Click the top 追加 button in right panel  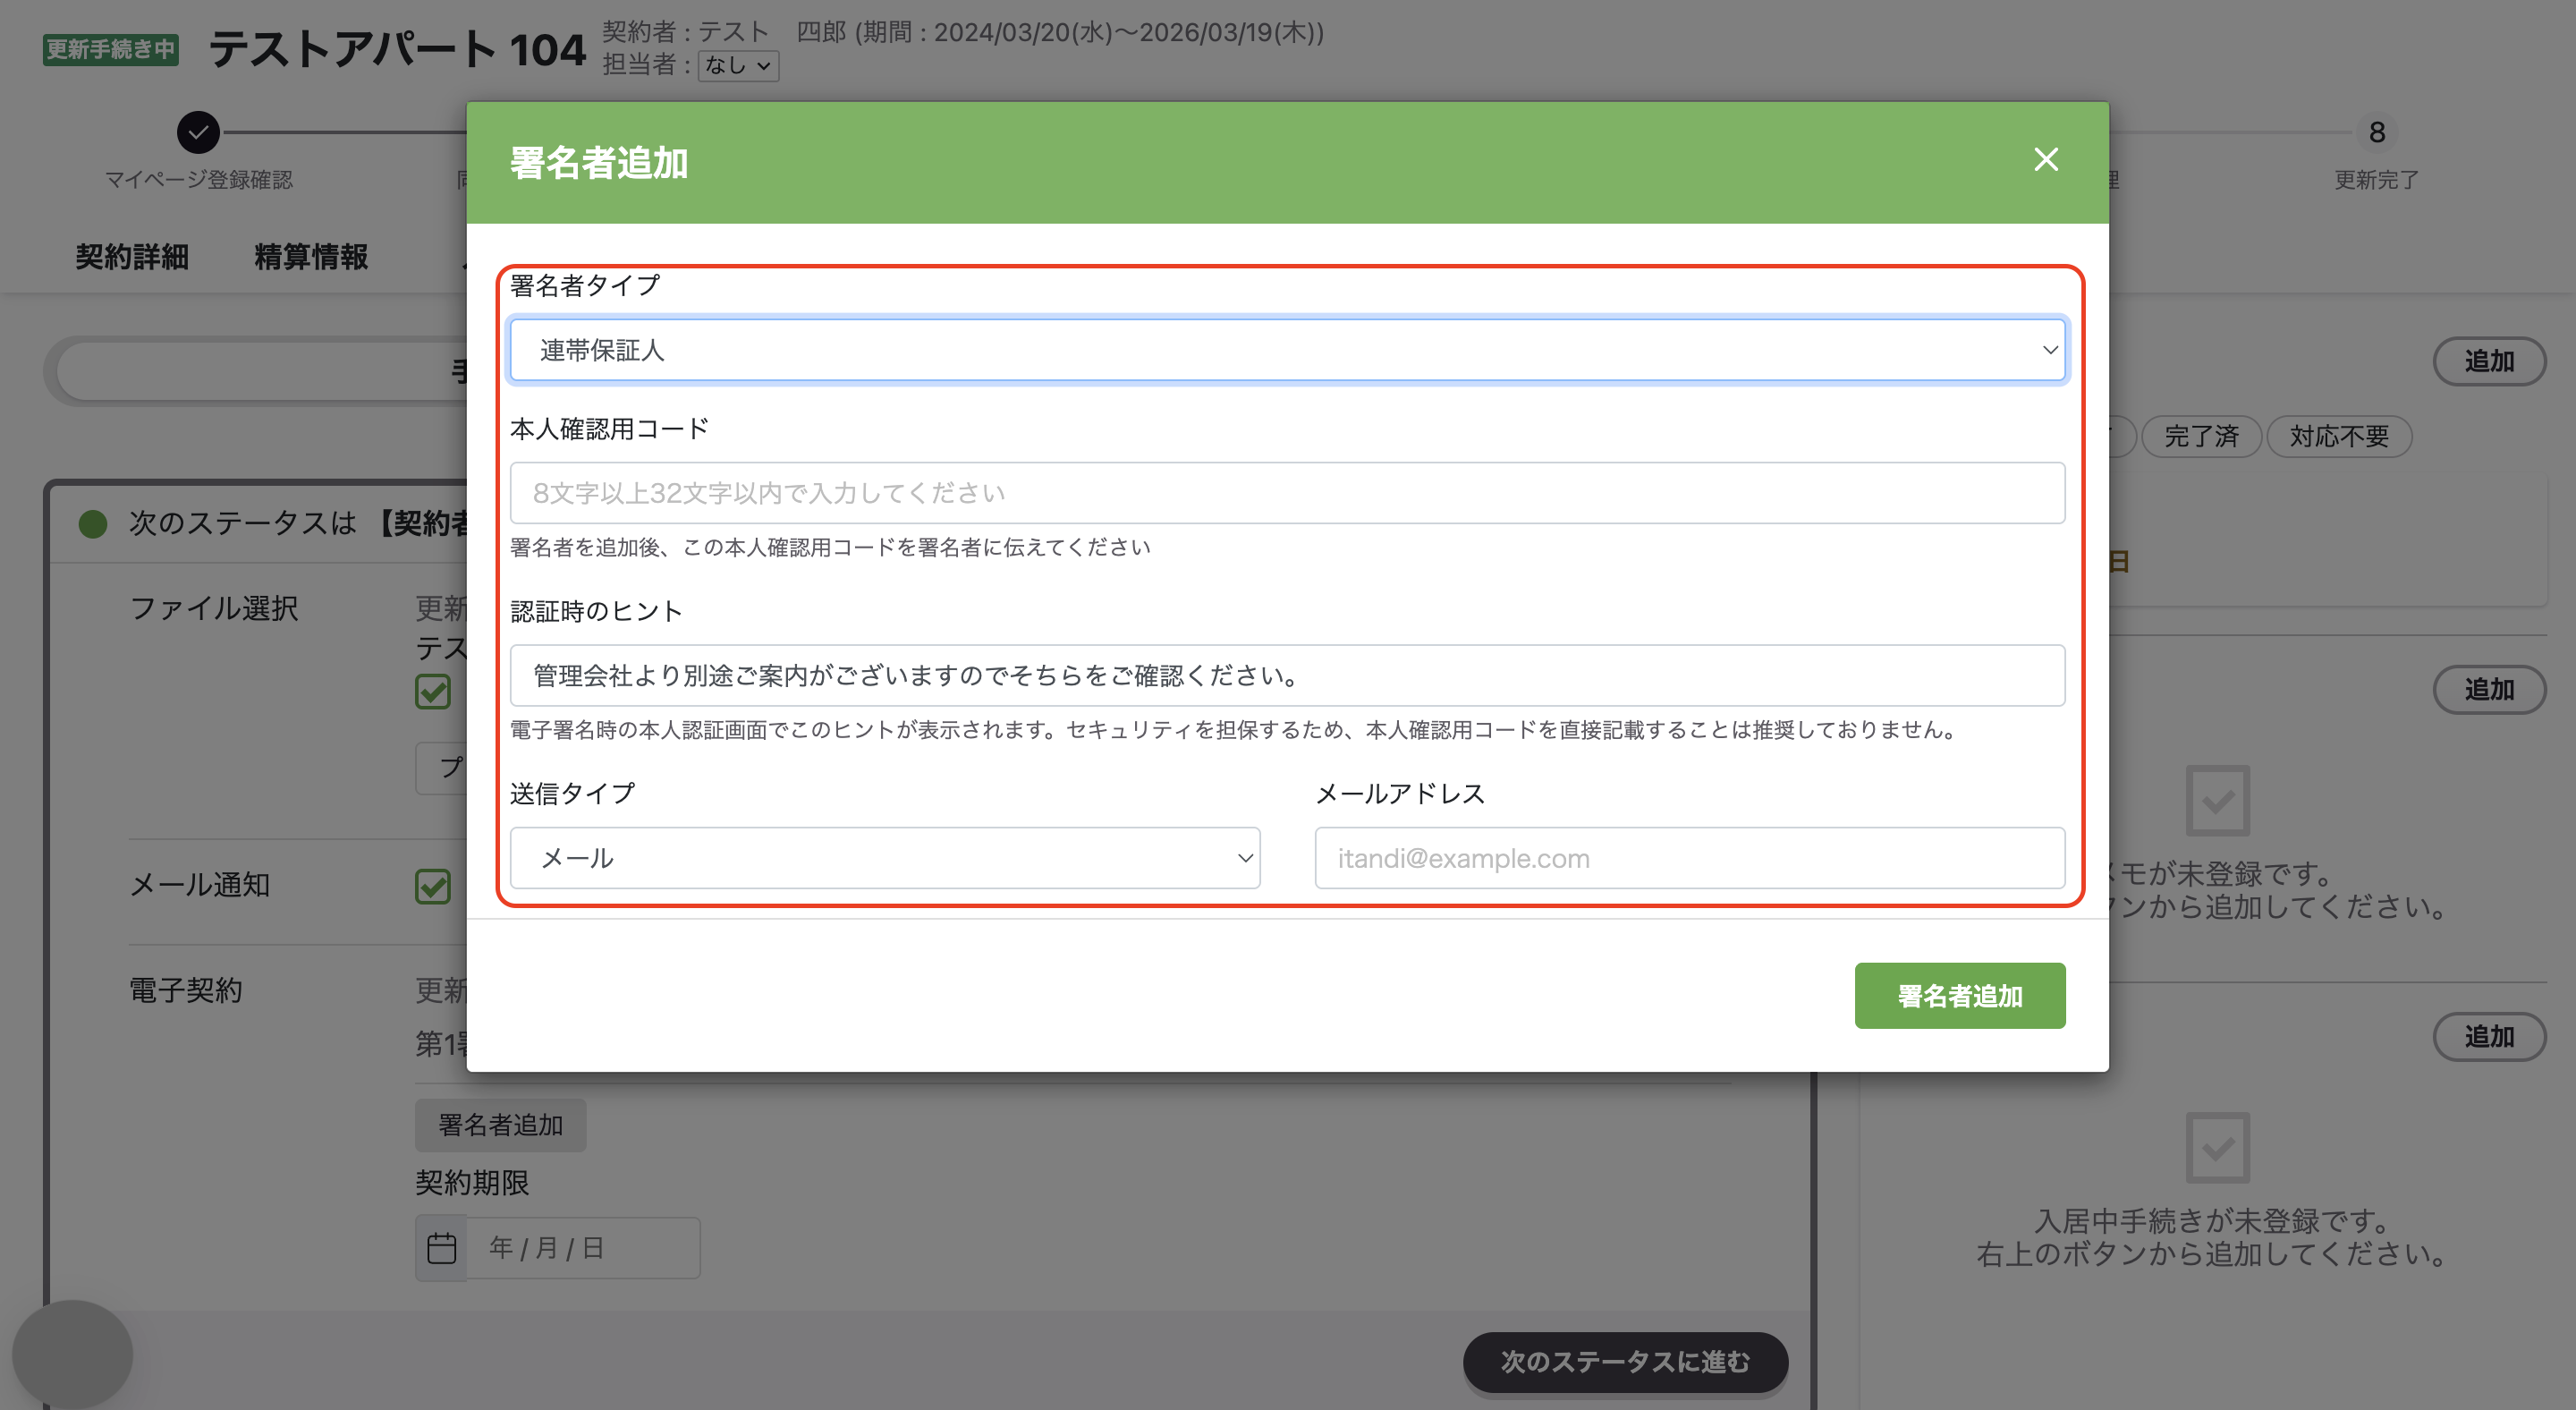click(x=2489, y=361)
